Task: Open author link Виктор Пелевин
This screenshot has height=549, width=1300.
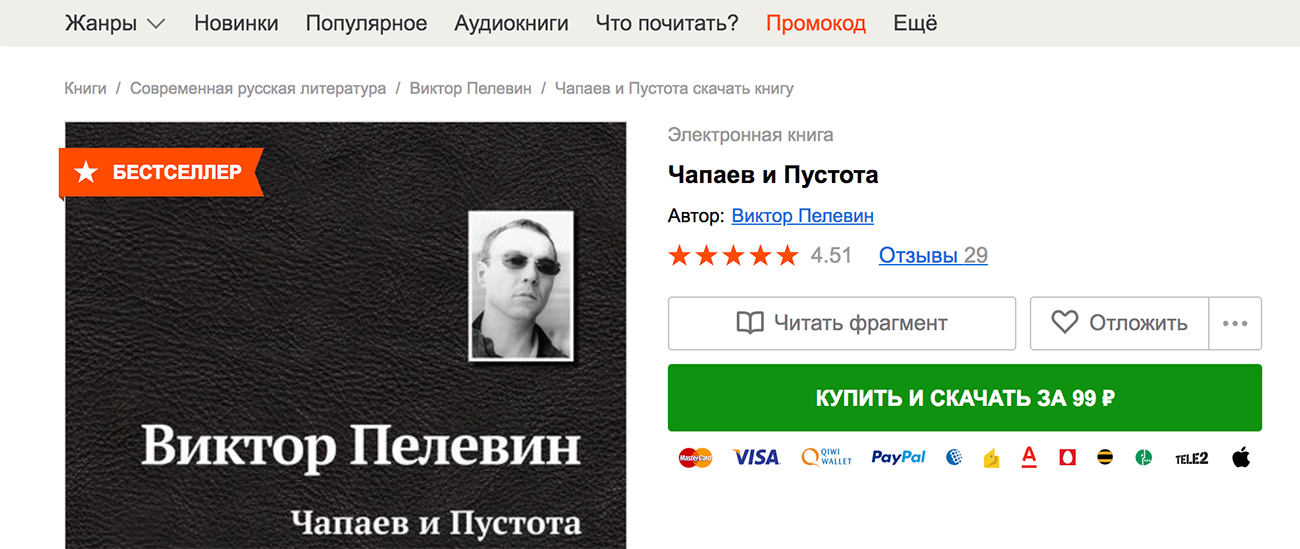Action: pos(803,215)
